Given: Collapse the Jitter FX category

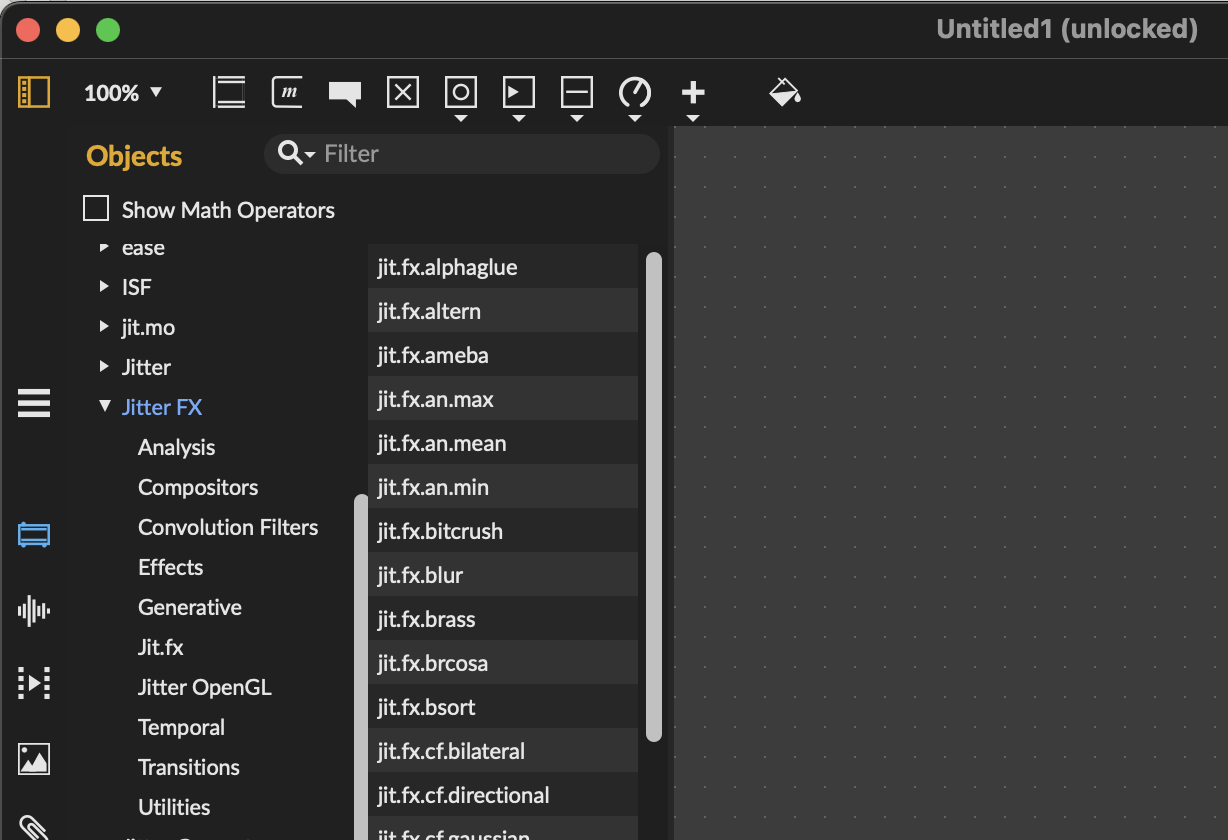Looking at the screenshot, I should [x=104, y=407].
